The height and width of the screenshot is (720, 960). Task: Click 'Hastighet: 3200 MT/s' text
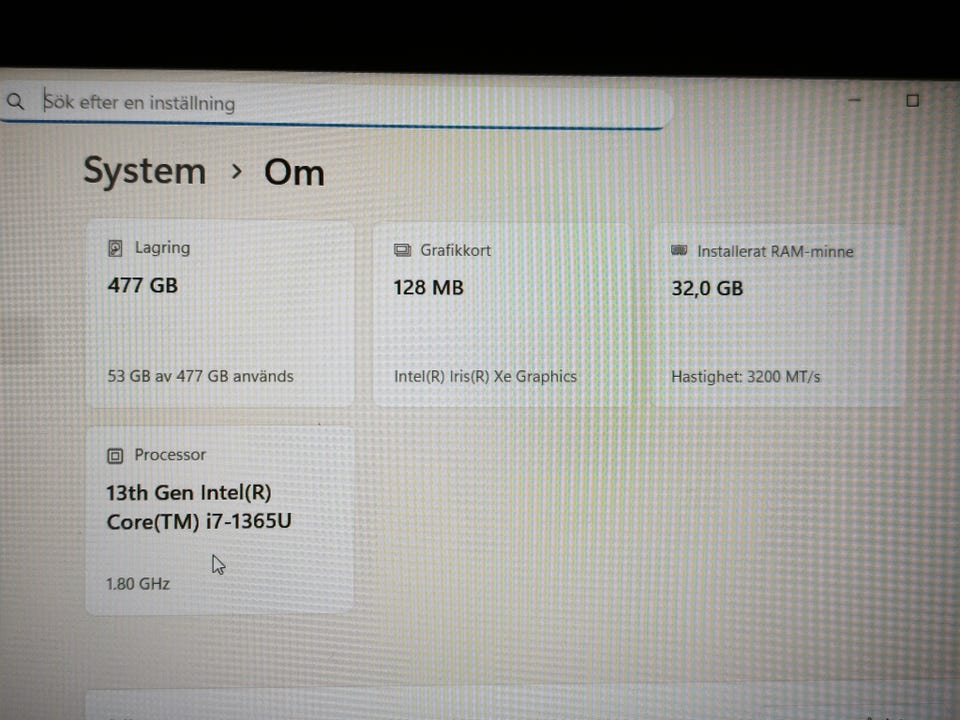point(746,377)
